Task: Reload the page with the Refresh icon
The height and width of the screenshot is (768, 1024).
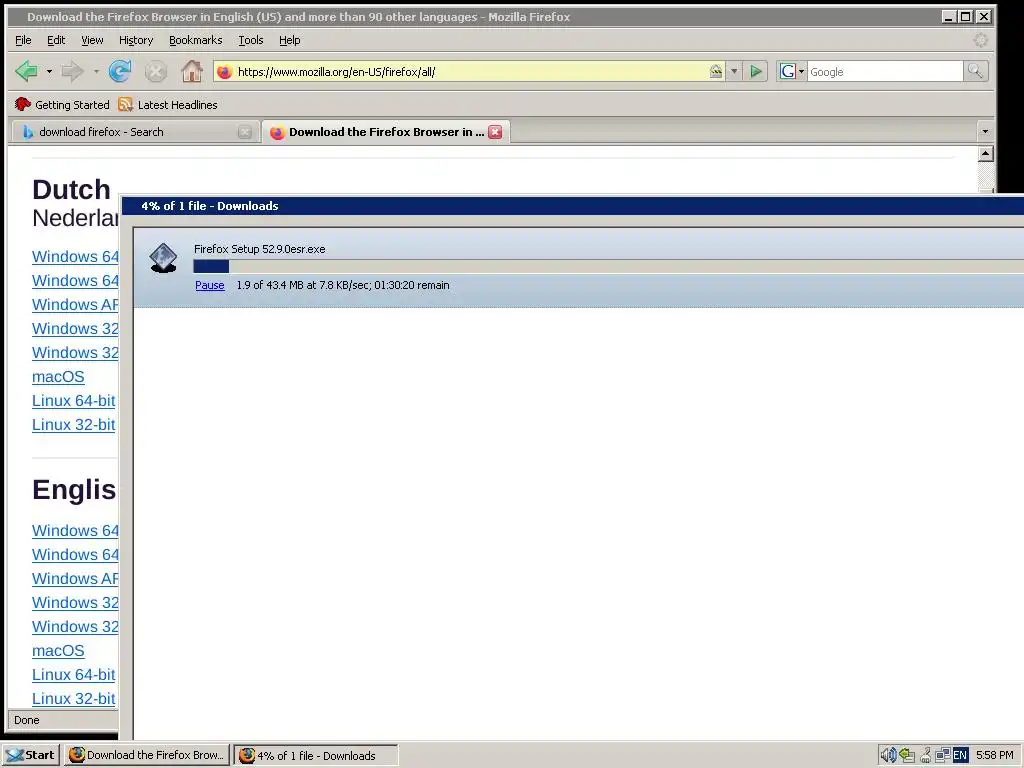Action: 120,71
